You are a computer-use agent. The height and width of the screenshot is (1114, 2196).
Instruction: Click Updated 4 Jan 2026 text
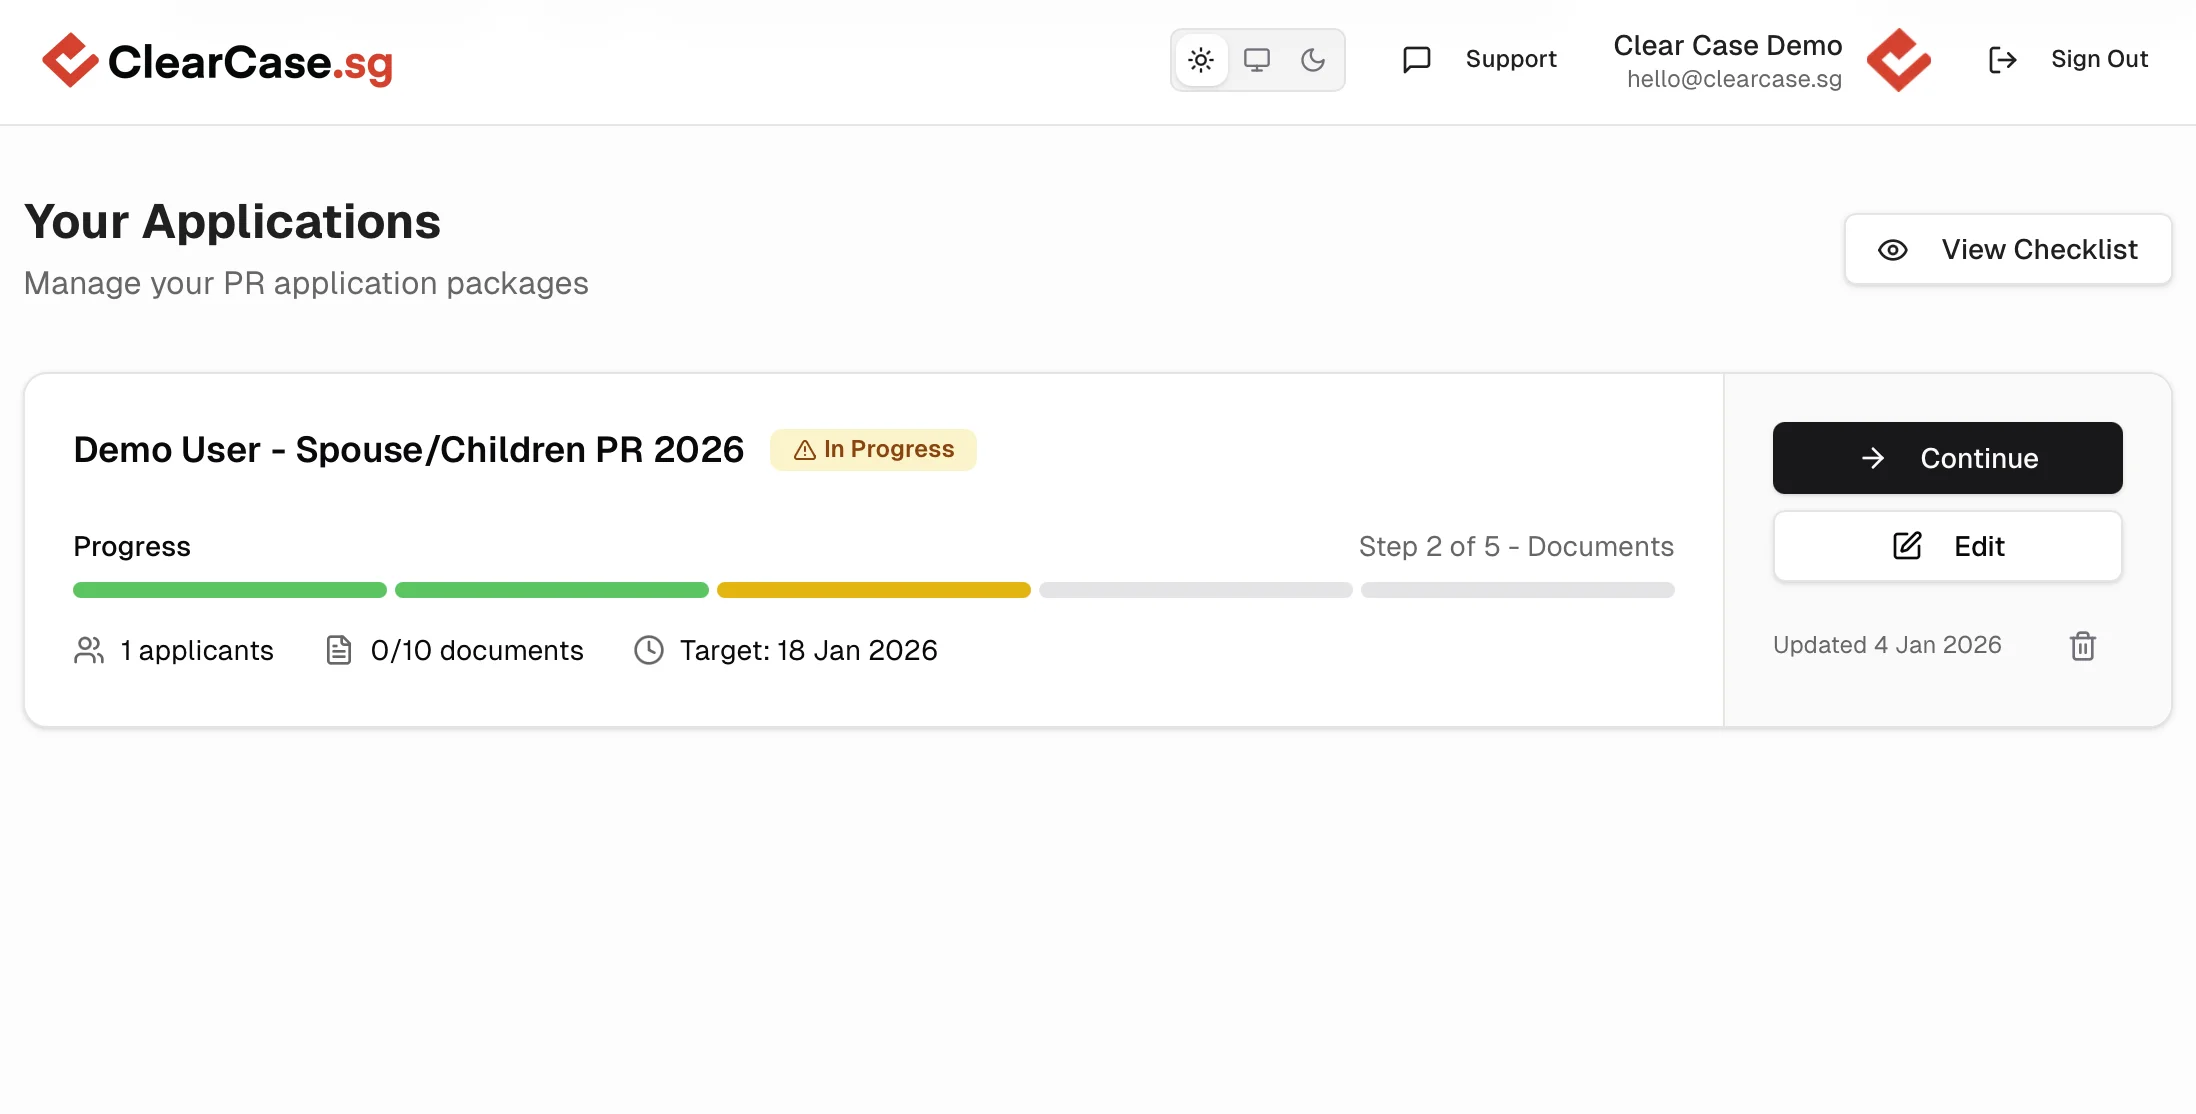click(1887, 645)
